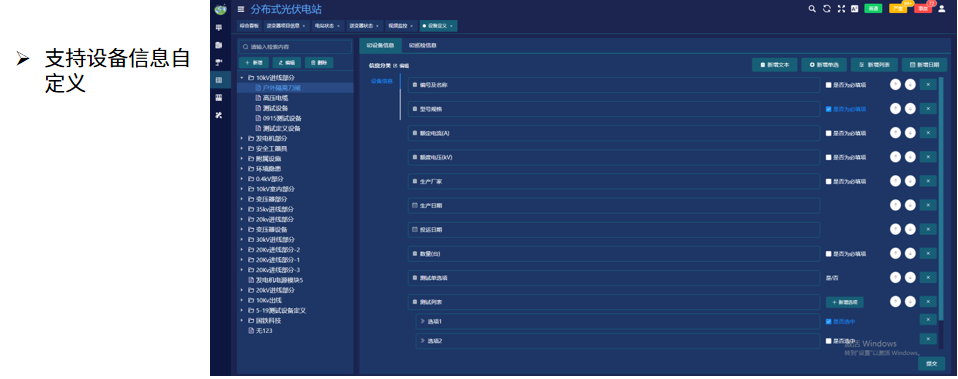958x379 pixels.
Task: Click the 新增文本 button
Action: point(774,64)
